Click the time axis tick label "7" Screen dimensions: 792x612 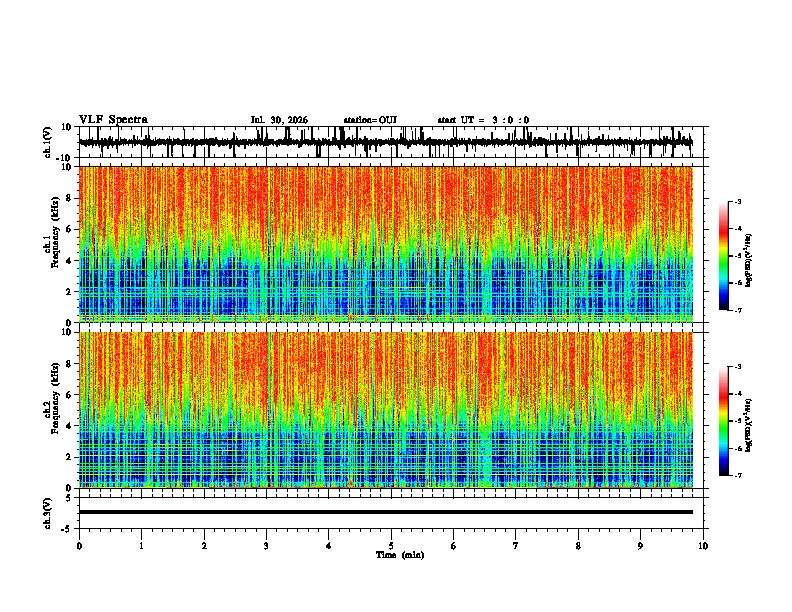coord(516,546)
